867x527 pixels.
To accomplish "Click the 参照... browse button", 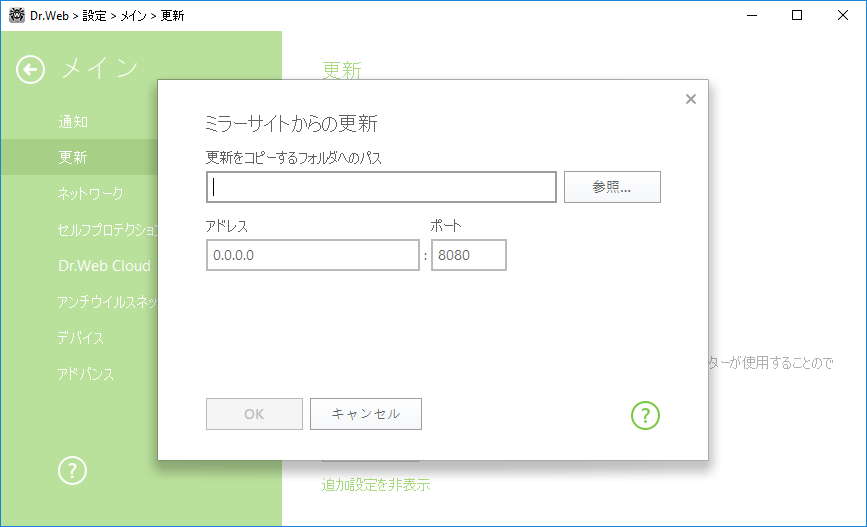I will point(612,187).
